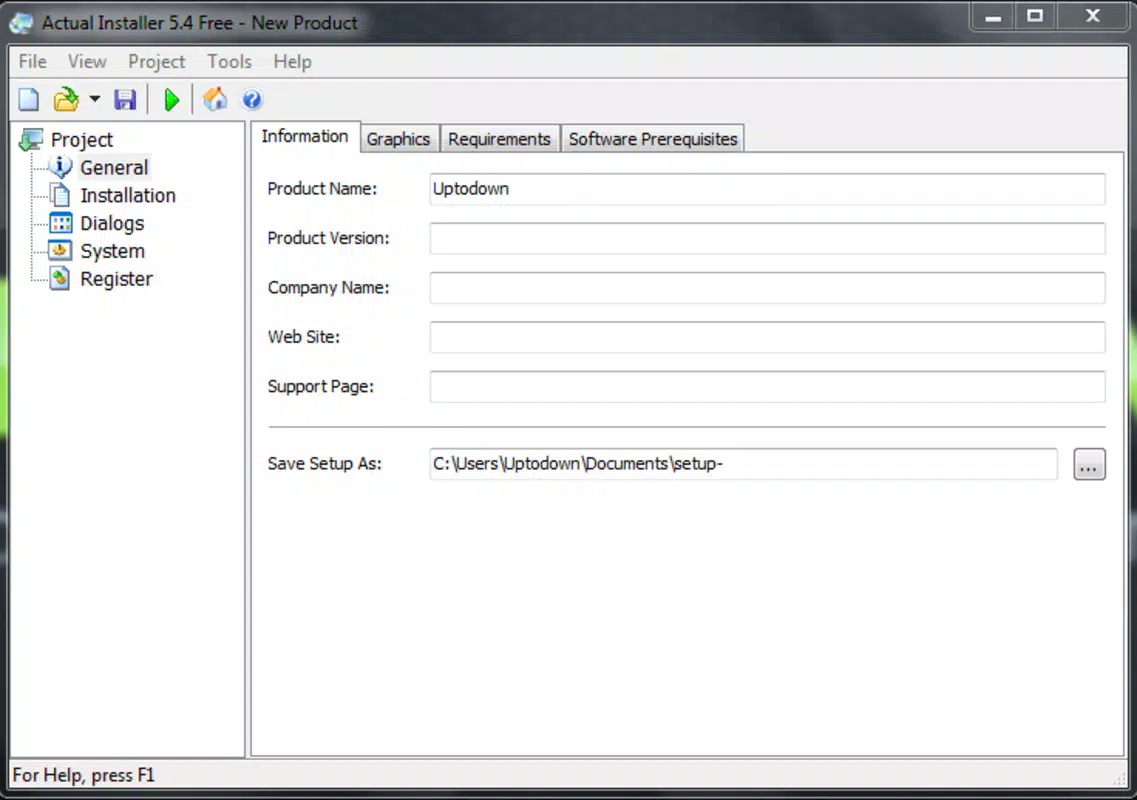This screenshot has height=800, width=1137.
Task: Minimize the Actual Installer window
Action: [993, 17]
